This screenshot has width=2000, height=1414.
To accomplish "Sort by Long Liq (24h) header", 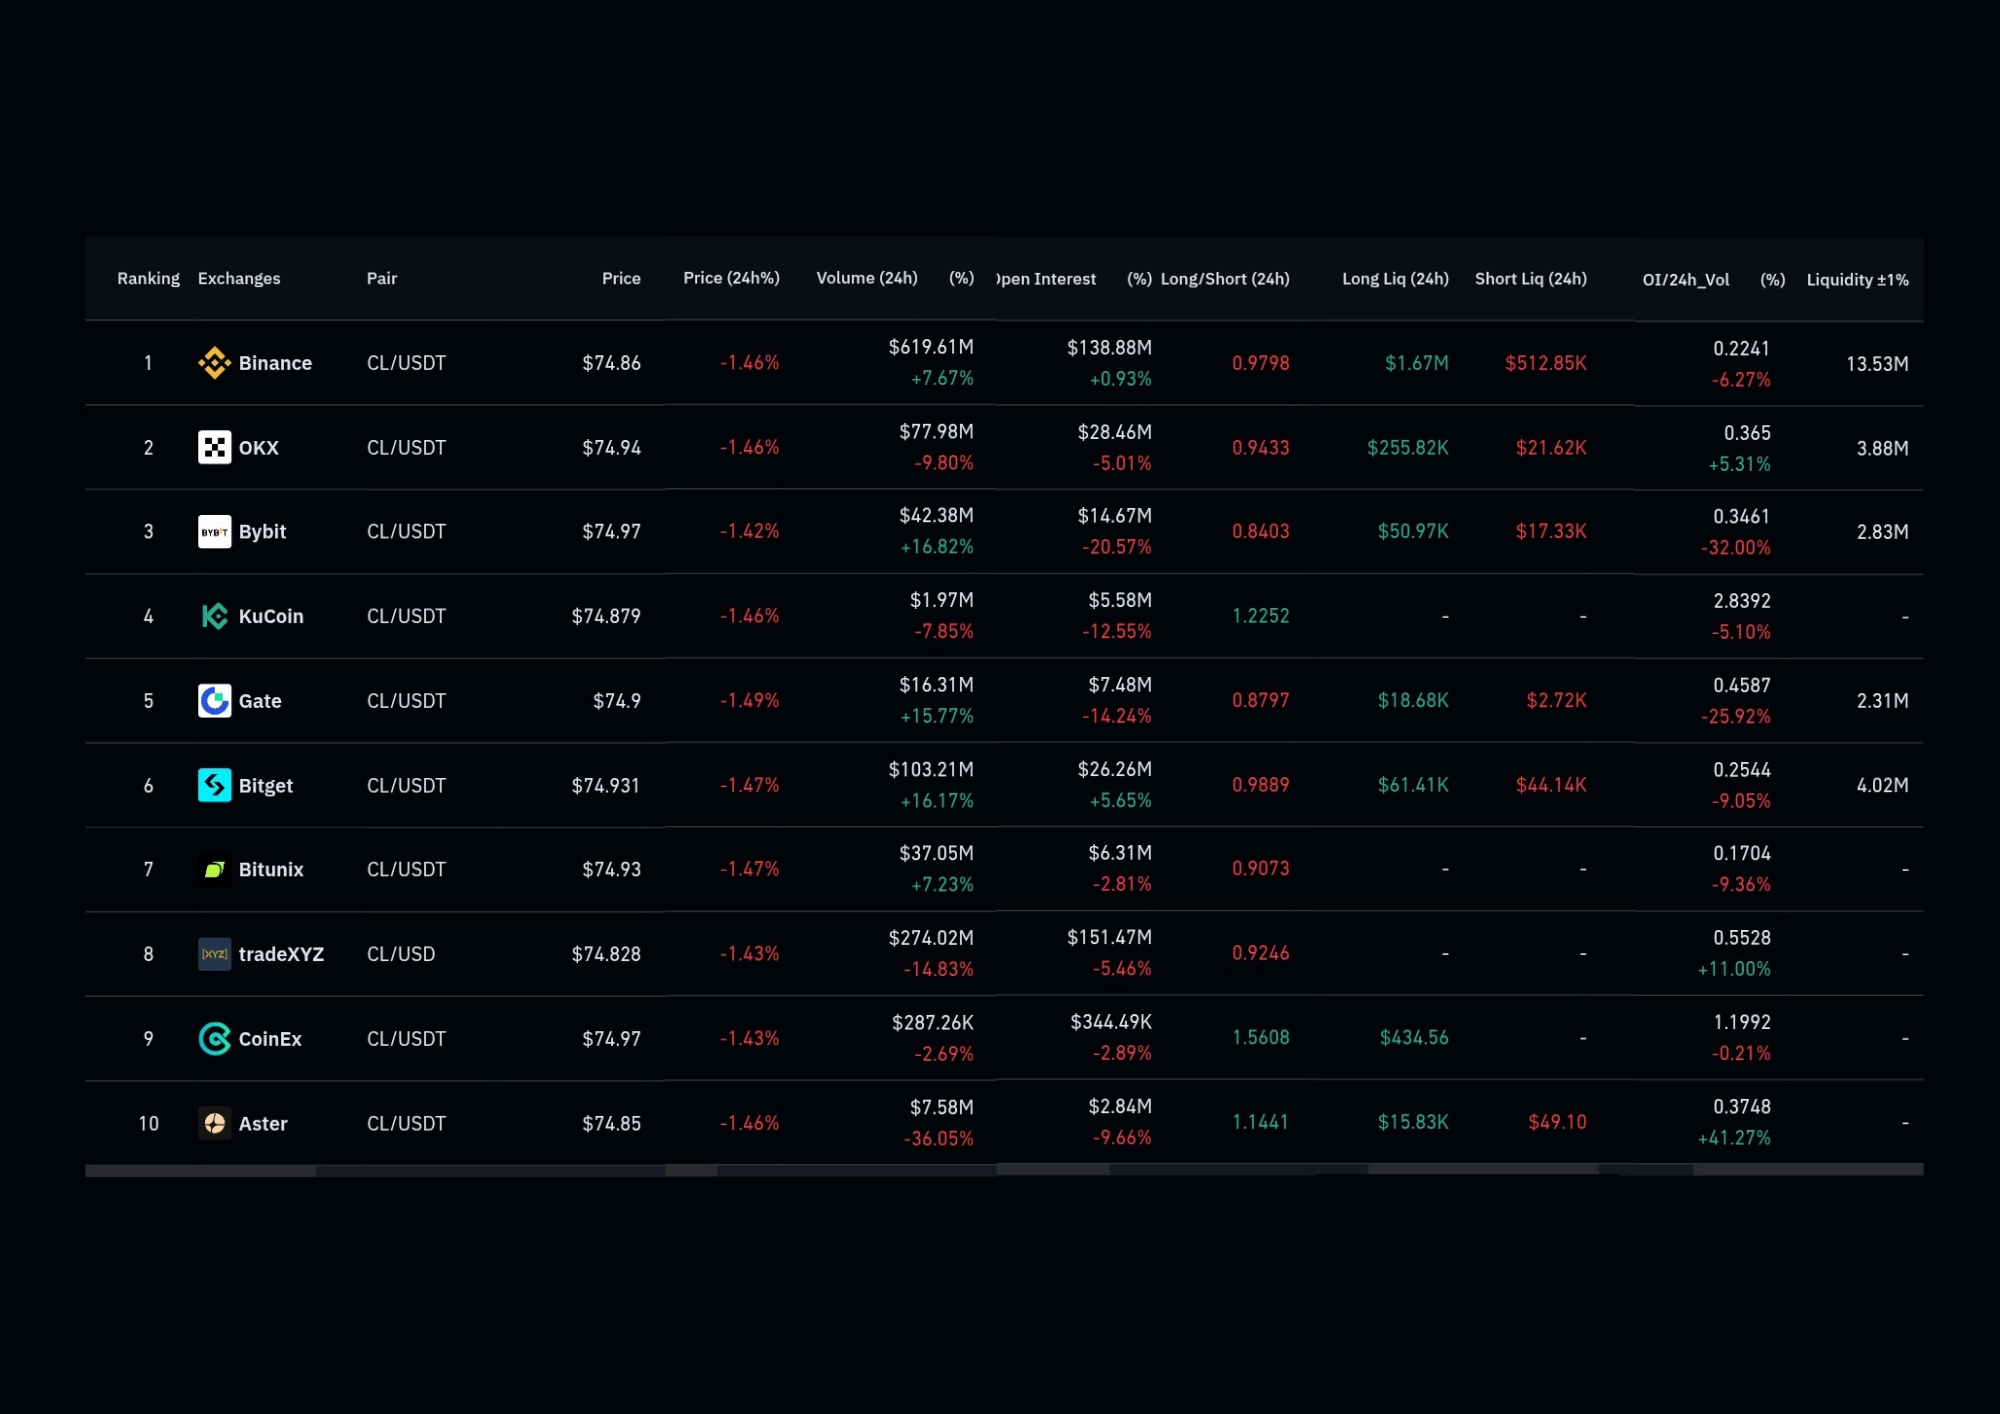I will (x=1395, y=279).
